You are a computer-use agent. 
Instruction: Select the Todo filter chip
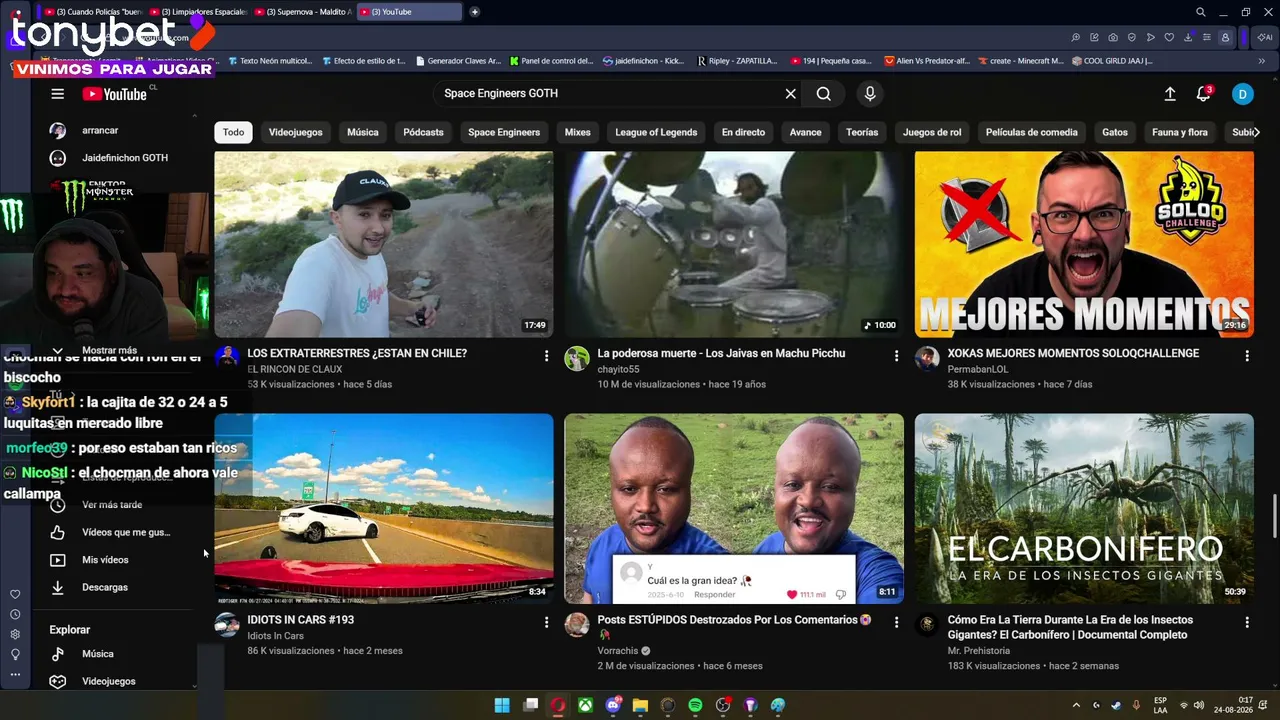click(x=233, y=132)
